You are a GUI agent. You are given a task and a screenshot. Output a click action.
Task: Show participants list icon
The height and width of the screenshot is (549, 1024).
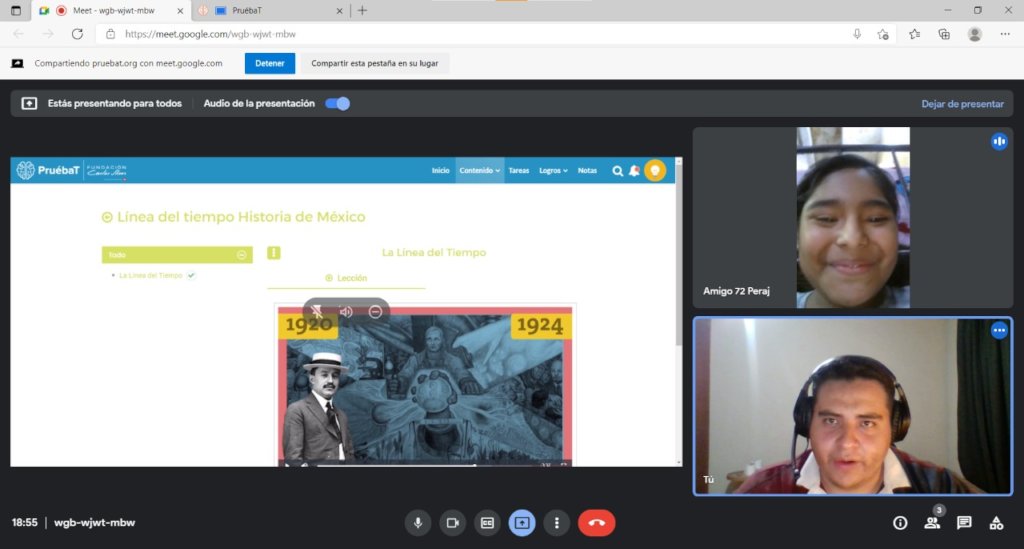[x=933, y=522]
